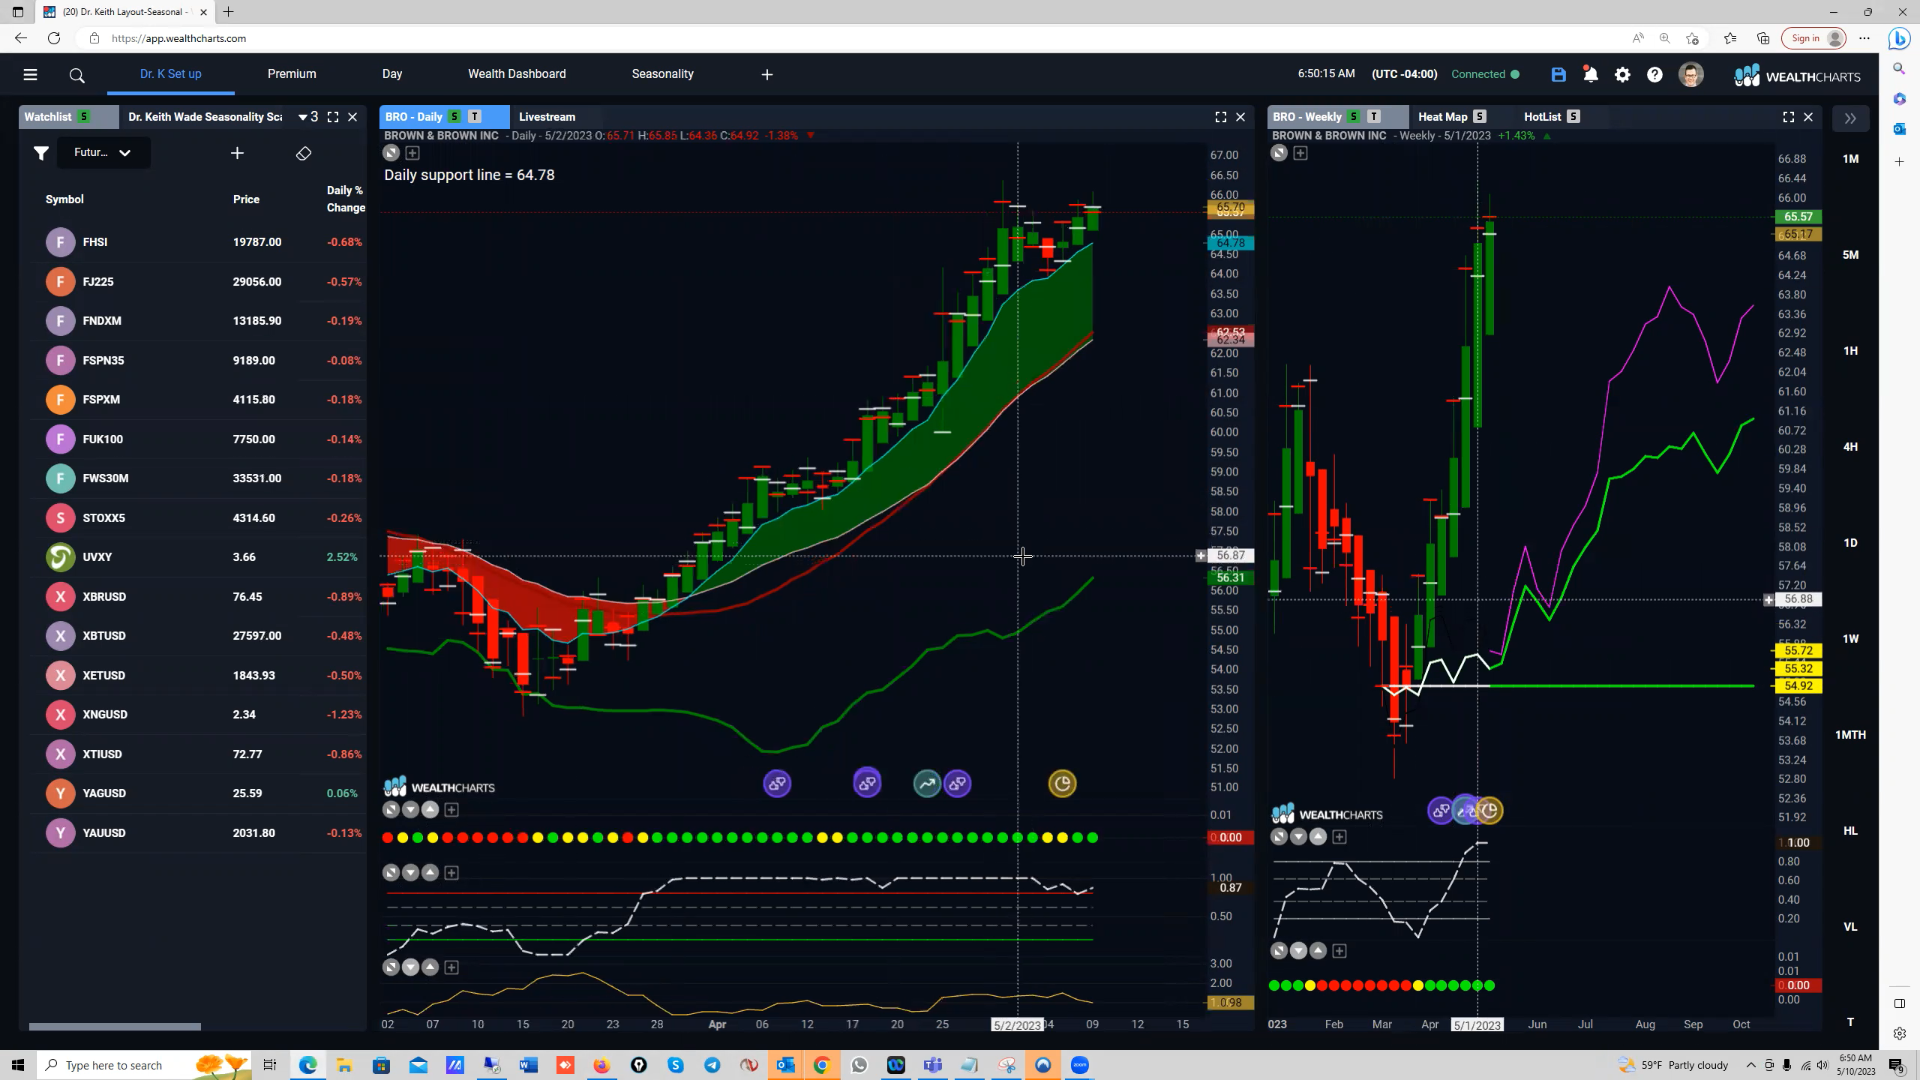Image resolution: width=1920 pixels, height=1080 pixels.
Task: Move the dots indicator pane up
Action: click(430, 810)
